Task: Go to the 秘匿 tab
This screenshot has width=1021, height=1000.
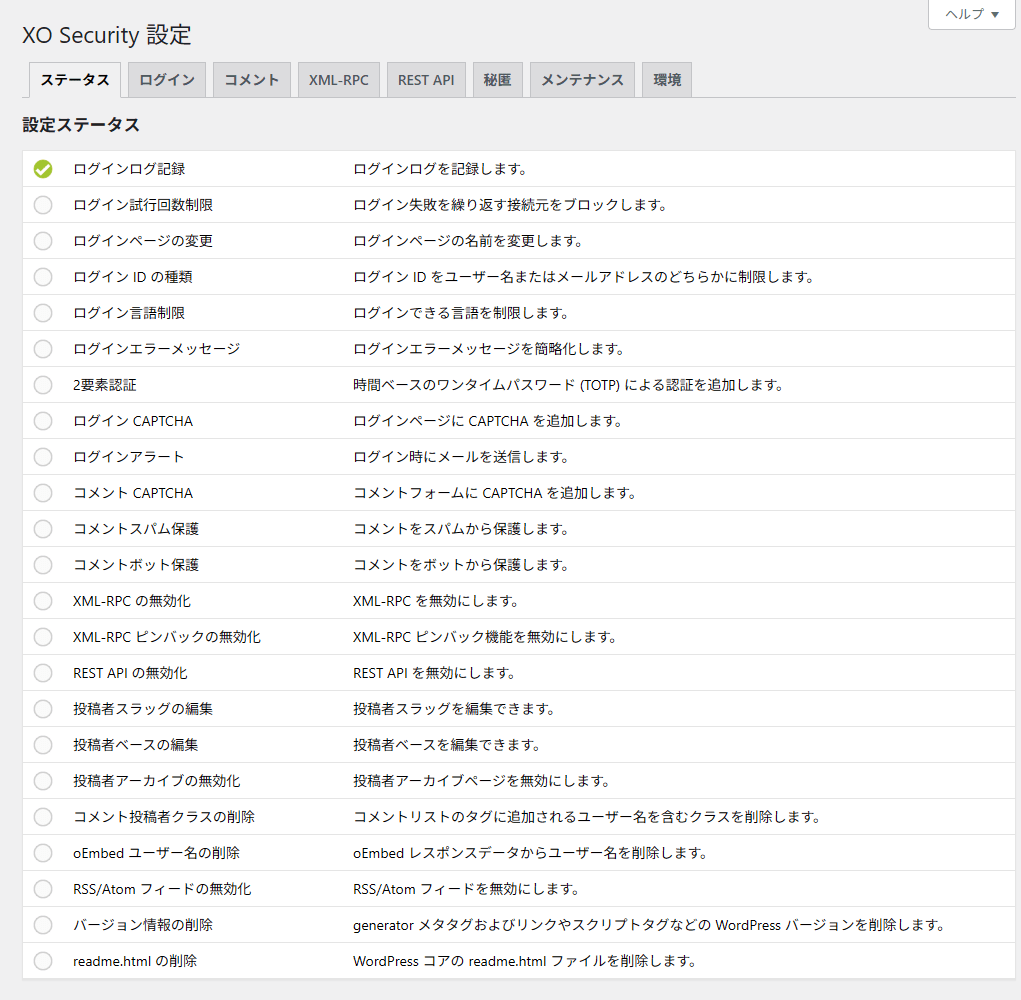Action: [497, 80]
